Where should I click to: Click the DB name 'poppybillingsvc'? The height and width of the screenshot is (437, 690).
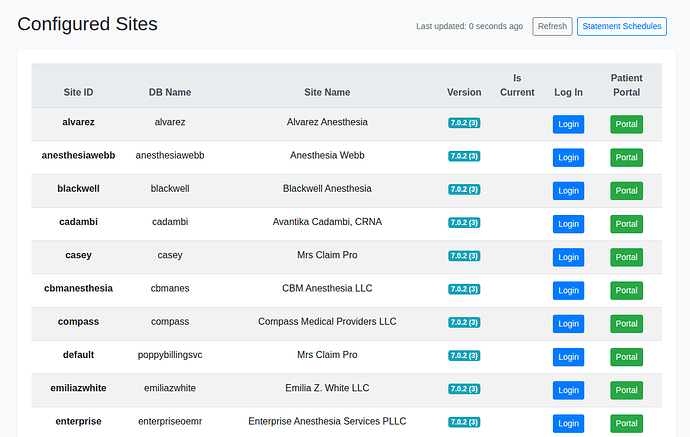tap(170, 355)
